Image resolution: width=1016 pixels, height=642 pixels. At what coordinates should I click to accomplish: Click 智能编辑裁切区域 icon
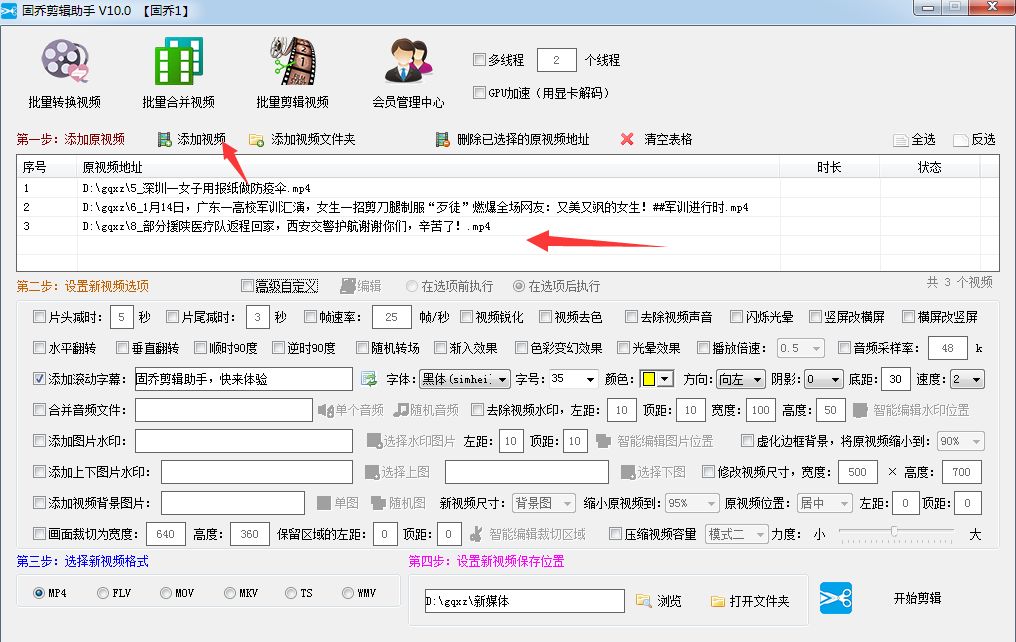pyautogui.click(x=476, y=534)
